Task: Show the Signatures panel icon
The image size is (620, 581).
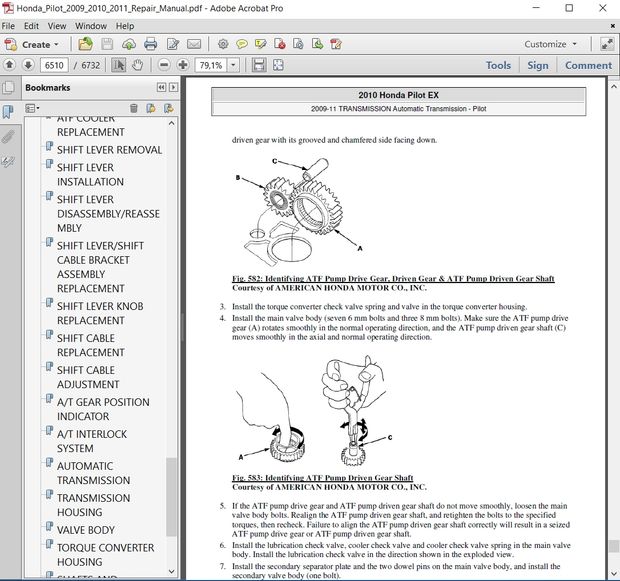Action: pos(8,161)
